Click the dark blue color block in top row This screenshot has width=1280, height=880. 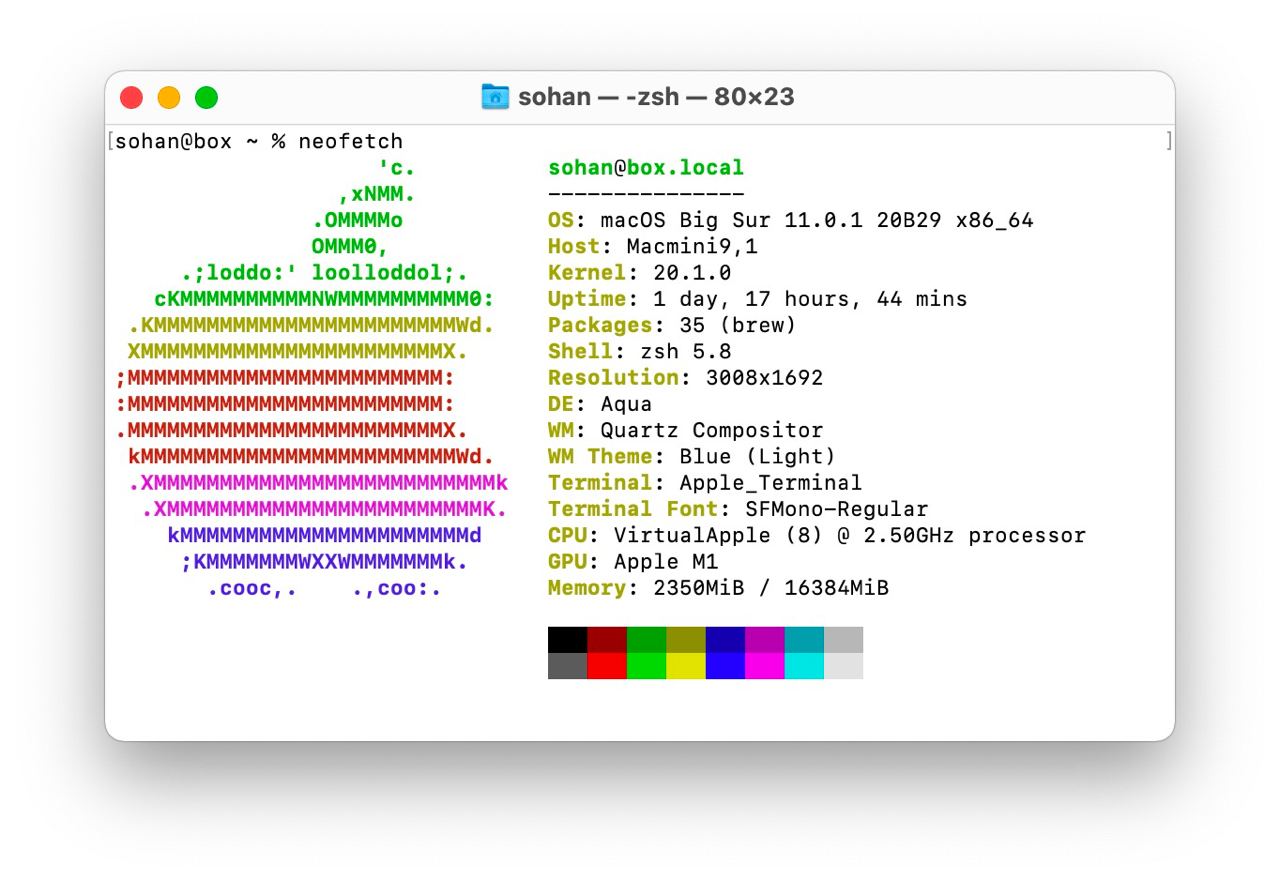pos(725,640)
